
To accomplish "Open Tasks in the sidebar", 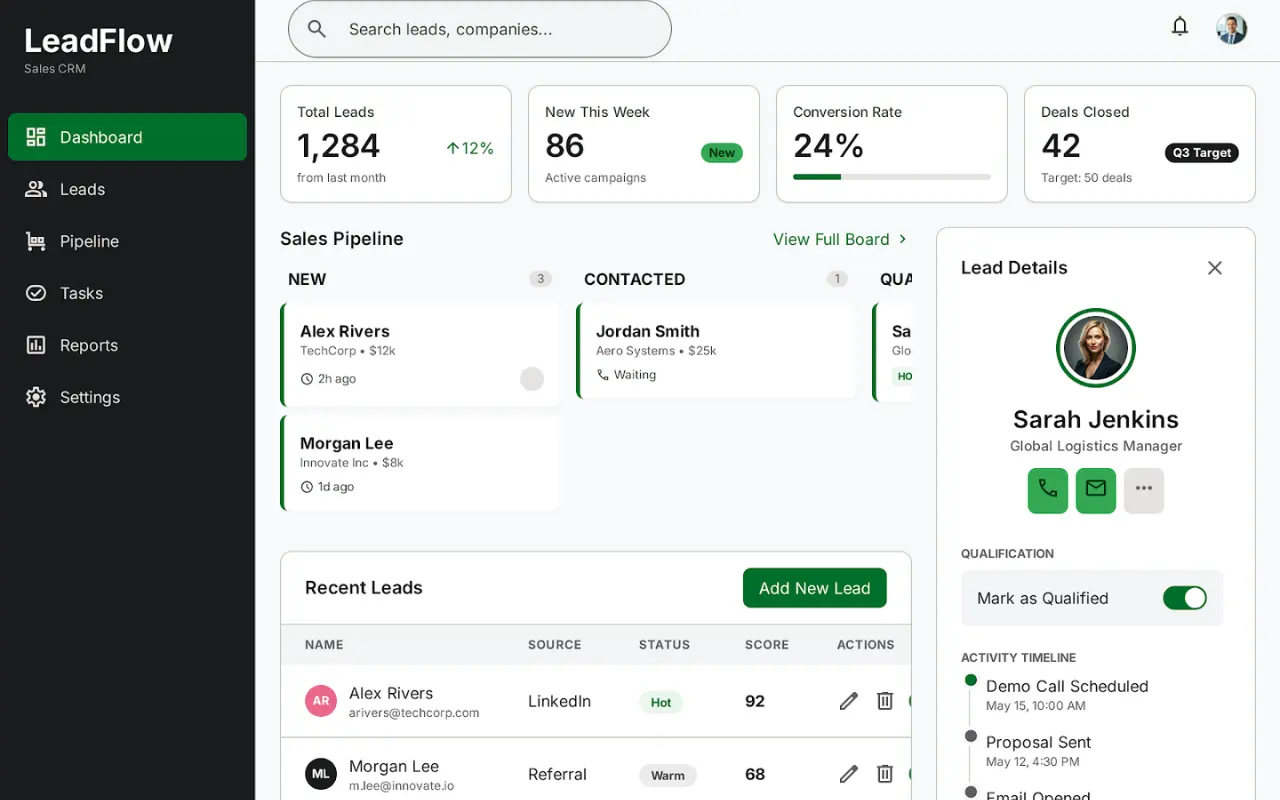I will click(x=127, y=293).
